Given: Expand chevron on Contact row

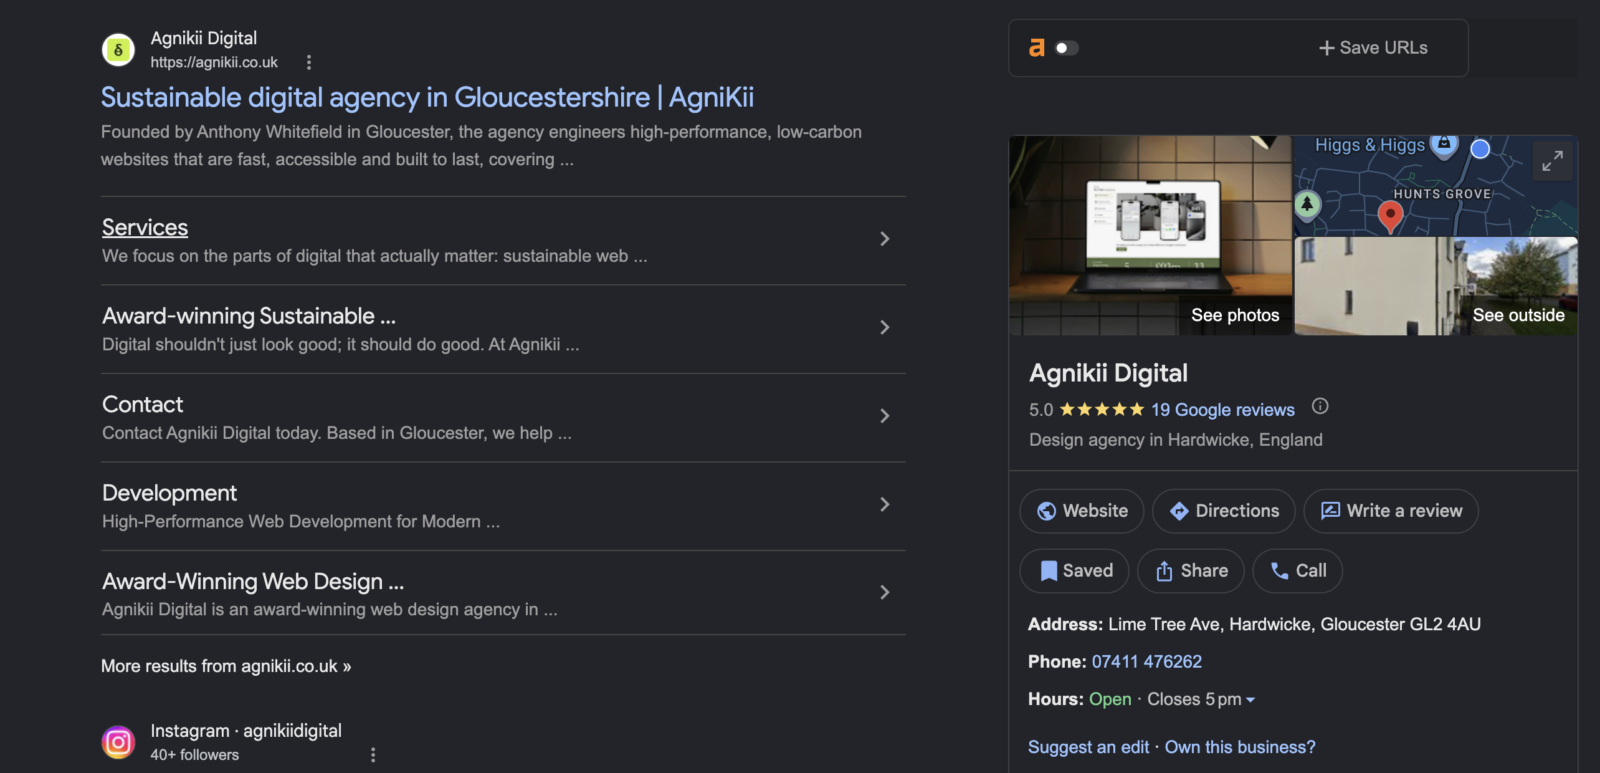Looking at the screenshot, I should click(x=884, y=416).
